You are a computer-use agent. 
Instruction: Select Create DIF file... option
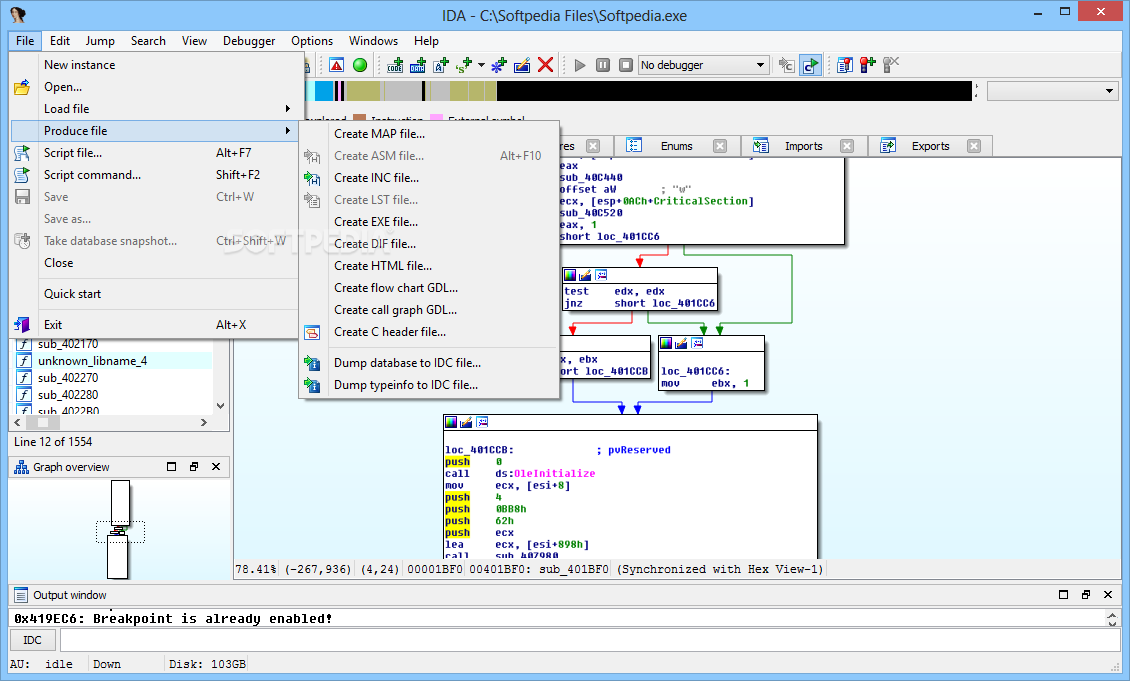click(430, 244)
